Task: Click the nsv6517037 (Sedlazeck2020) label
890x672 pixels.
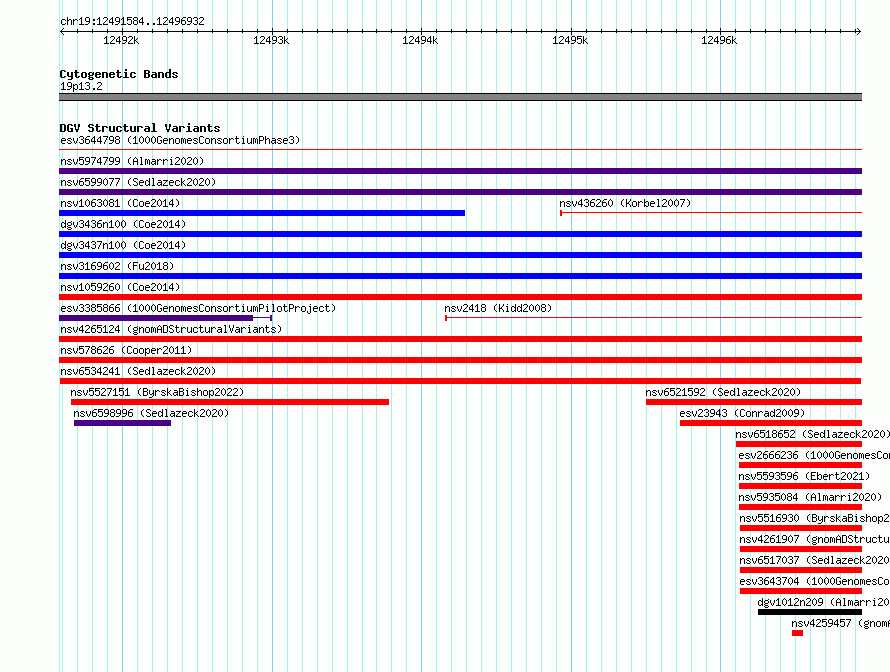Action: (815, 560)
